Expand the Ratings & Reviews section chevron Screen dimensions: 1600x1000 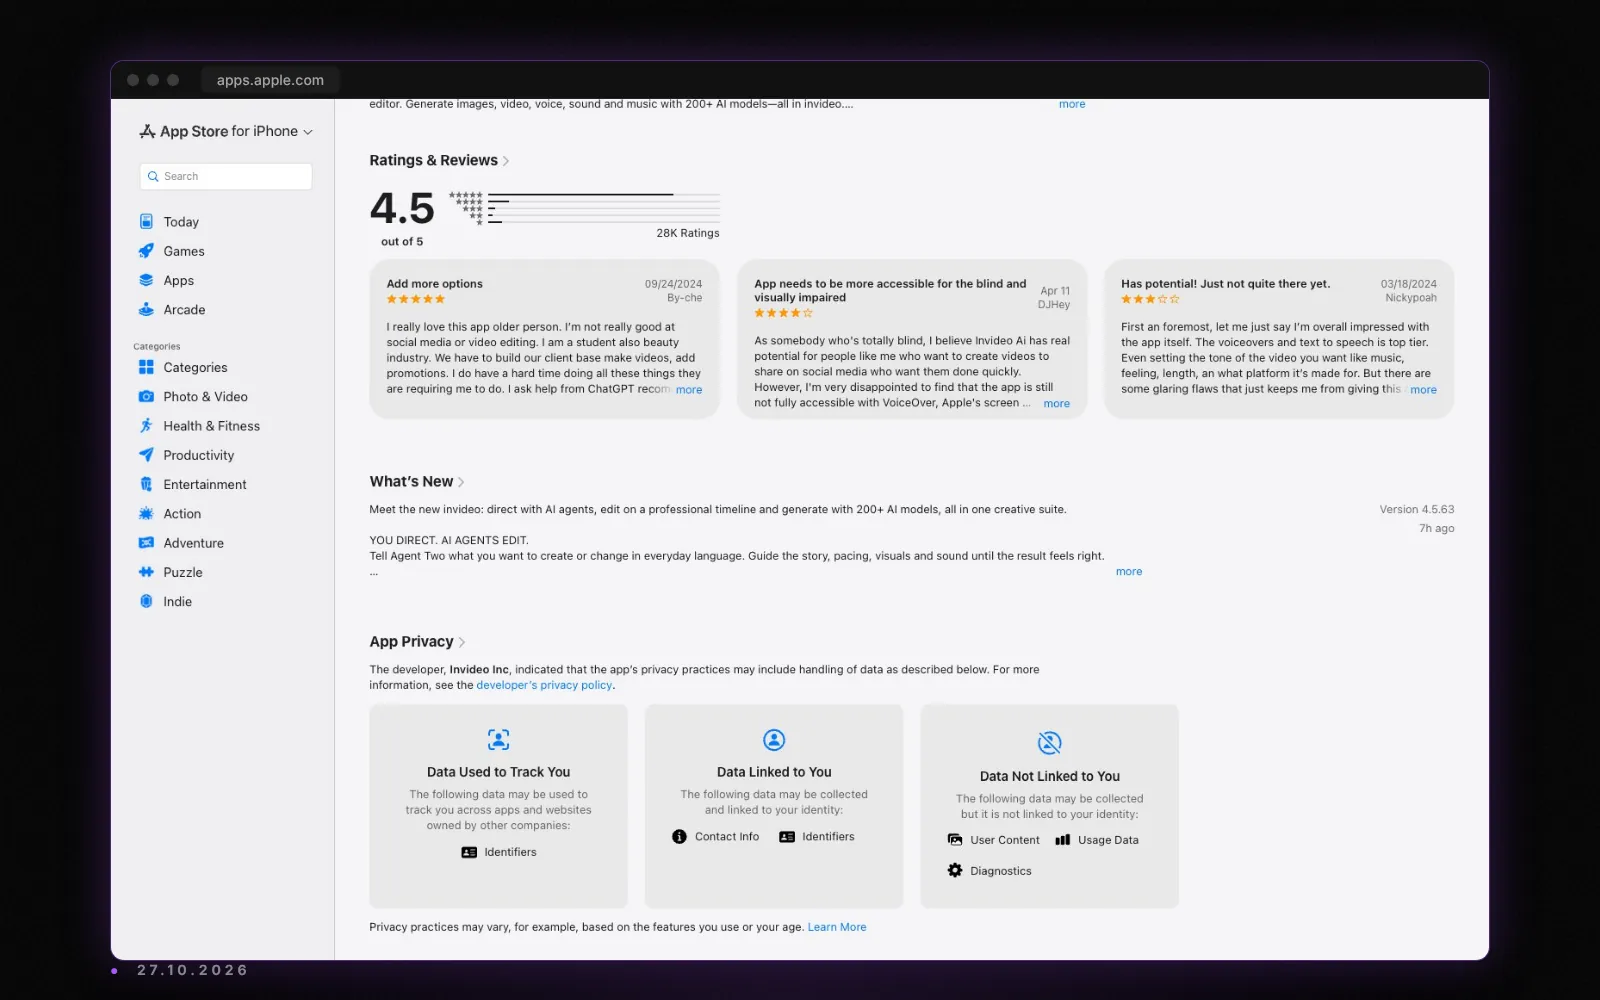pos(506,161)
